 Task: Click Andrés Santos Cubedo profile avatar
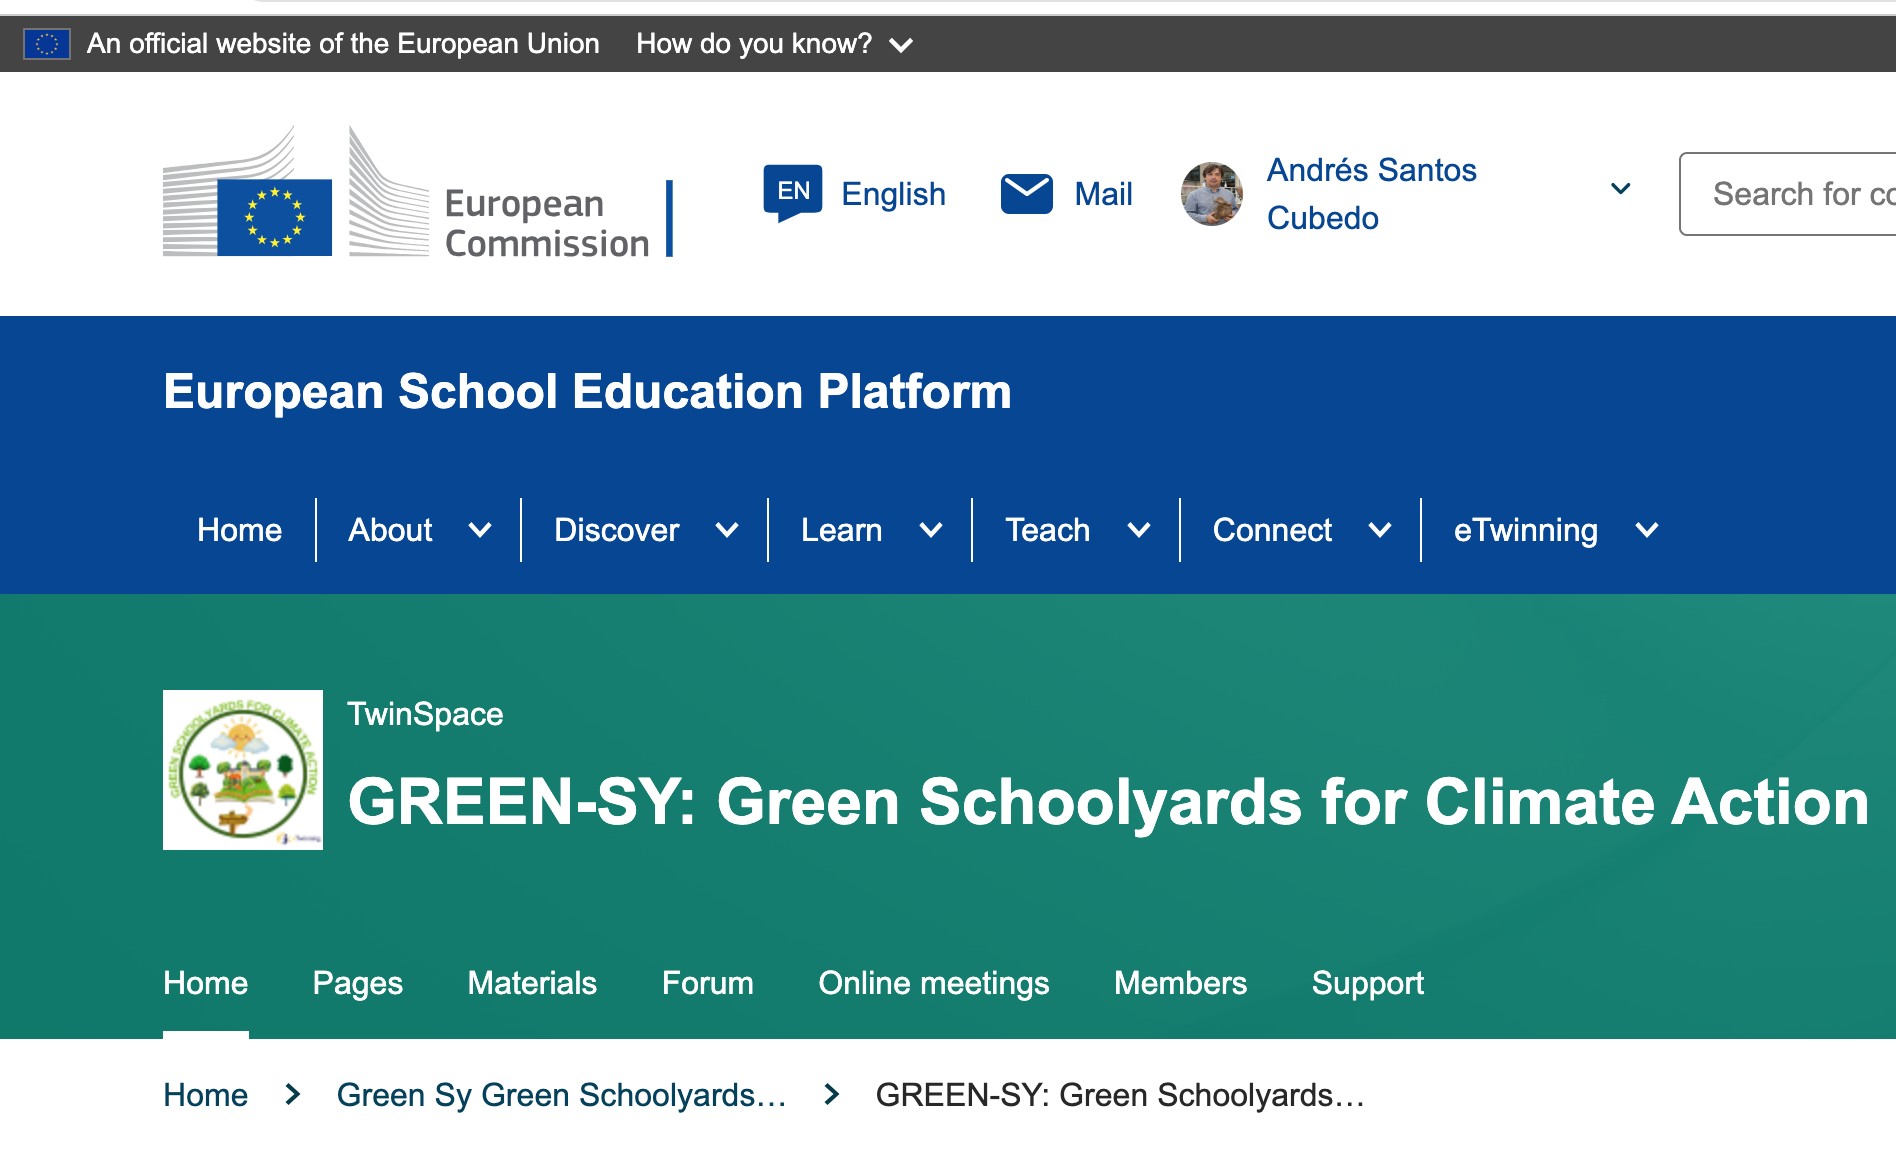point(1212,194)
